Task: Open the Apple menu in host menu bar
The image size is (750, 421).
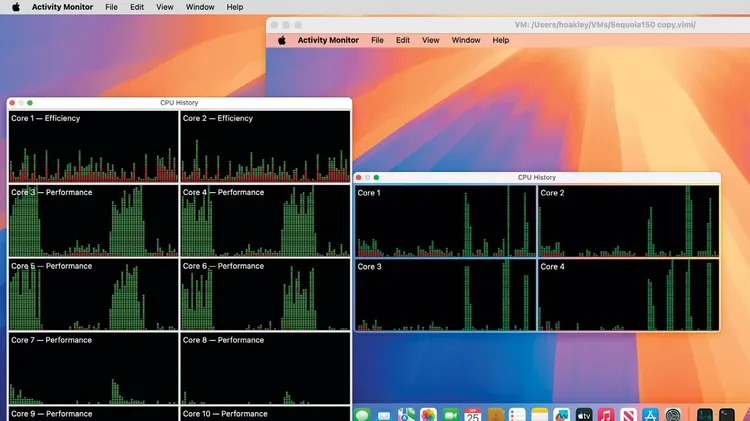Action: point(16,7)
